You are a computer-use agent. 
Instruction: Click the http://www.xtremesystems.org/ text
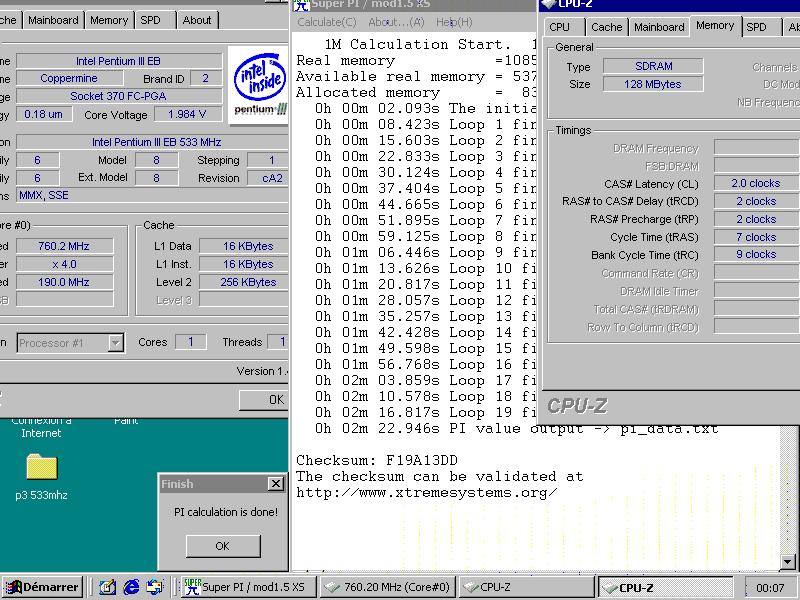tap(427, 493)
